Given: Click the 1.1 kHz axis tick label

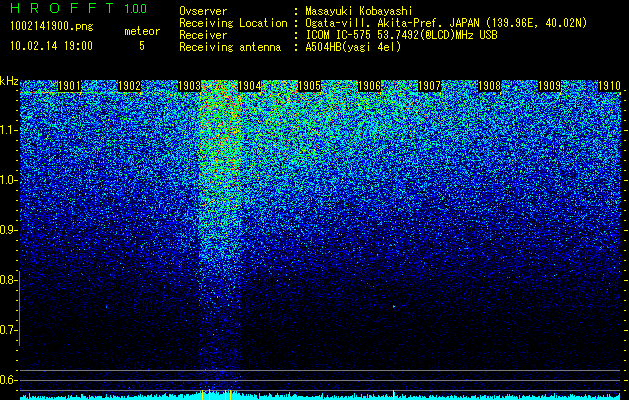Looking at the screenshot, I should (9, 131).
